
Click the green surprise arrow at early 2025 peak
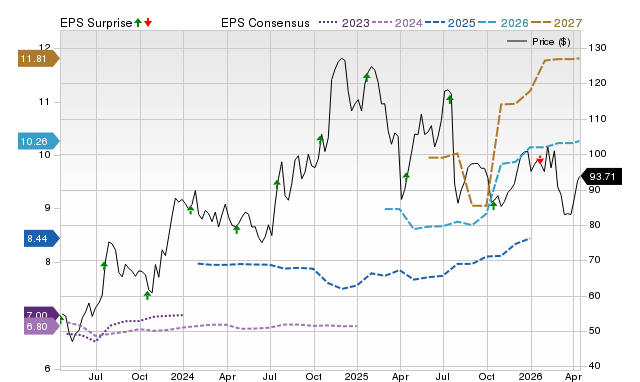pos(367,77)
